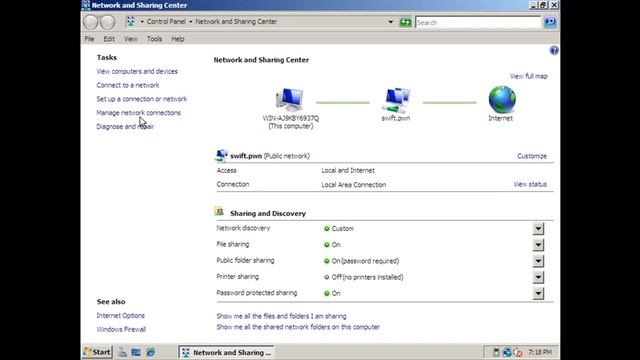Click the Internet globe icon
This screenshot has width=640, height=360.
point(502,100)
